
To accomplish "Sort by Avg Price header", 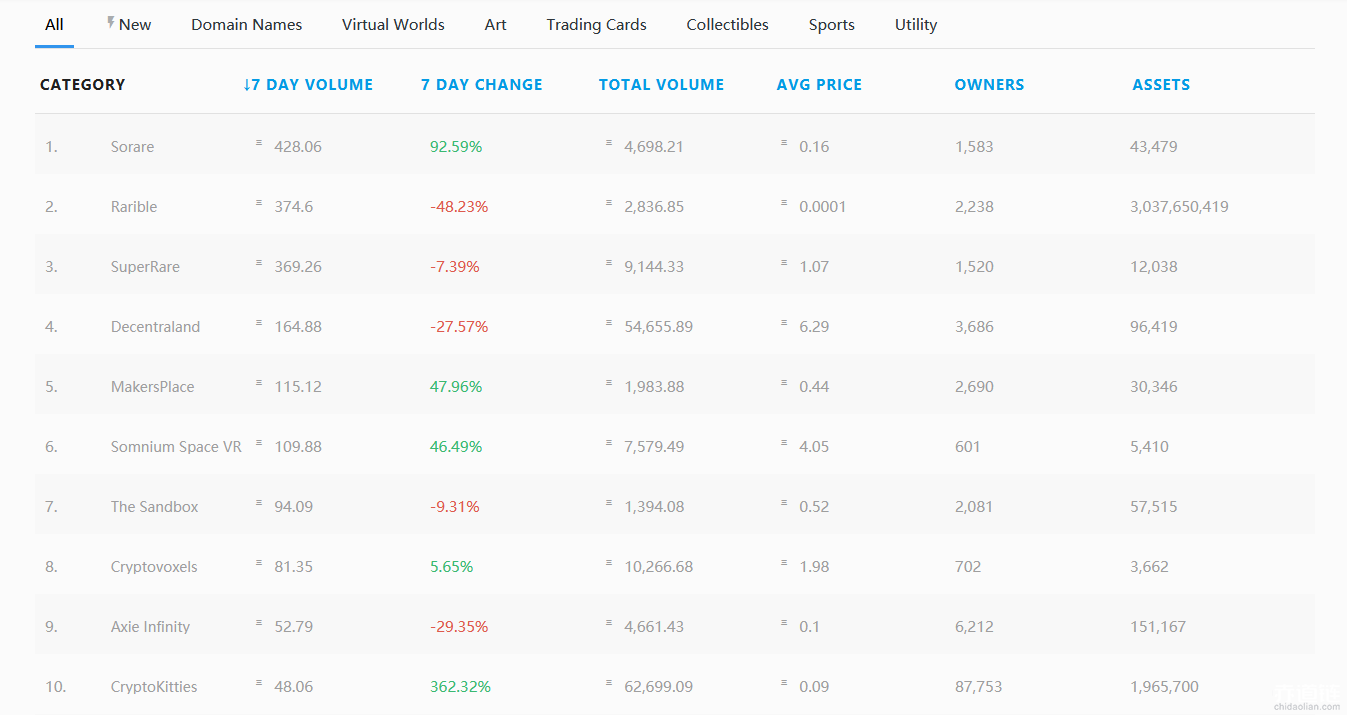I will (819, 85).
